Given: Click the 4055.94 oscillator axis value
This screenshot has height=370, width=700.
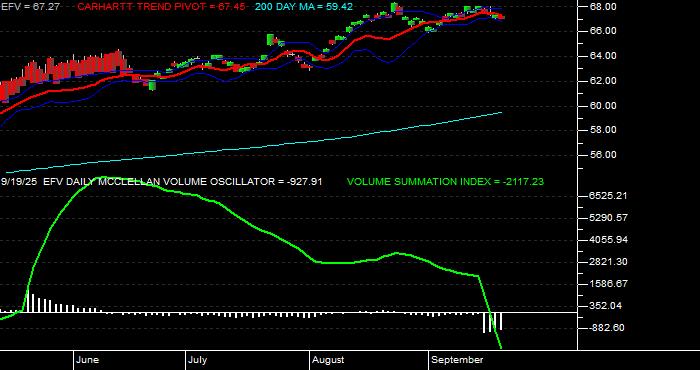Looking at the screenshot, I should click(609, 240).
